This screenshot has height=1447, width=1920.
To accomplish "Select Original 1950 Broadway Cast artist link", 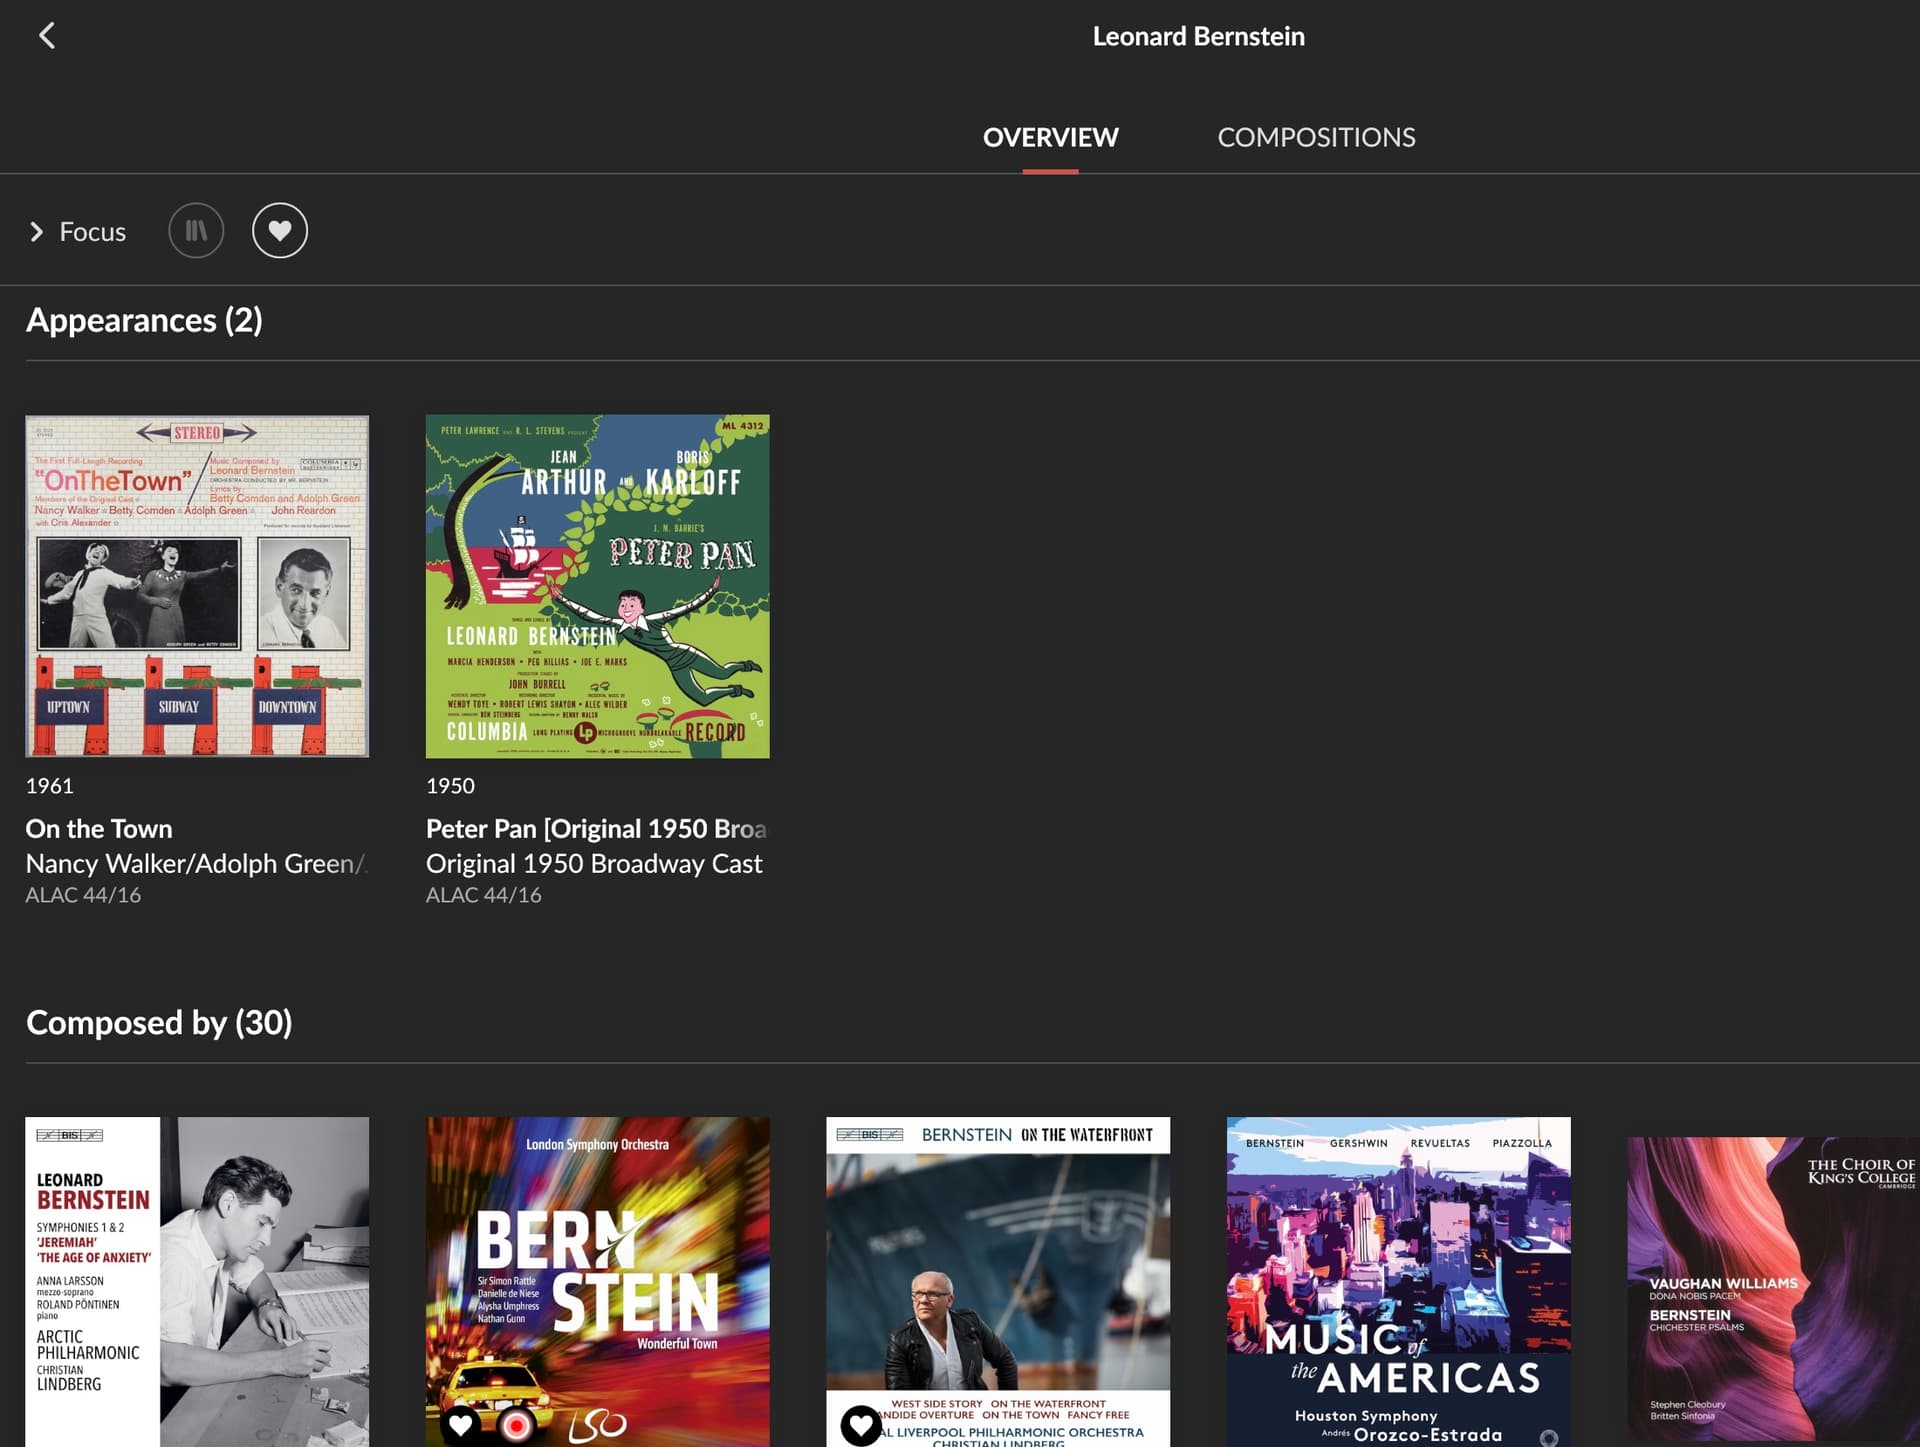I will 594,864.
